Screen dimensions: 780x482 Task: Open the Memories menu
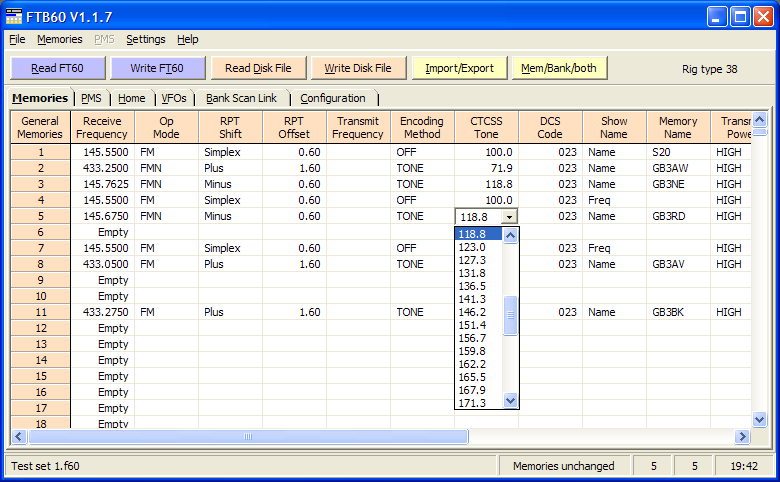pos(60,39)
